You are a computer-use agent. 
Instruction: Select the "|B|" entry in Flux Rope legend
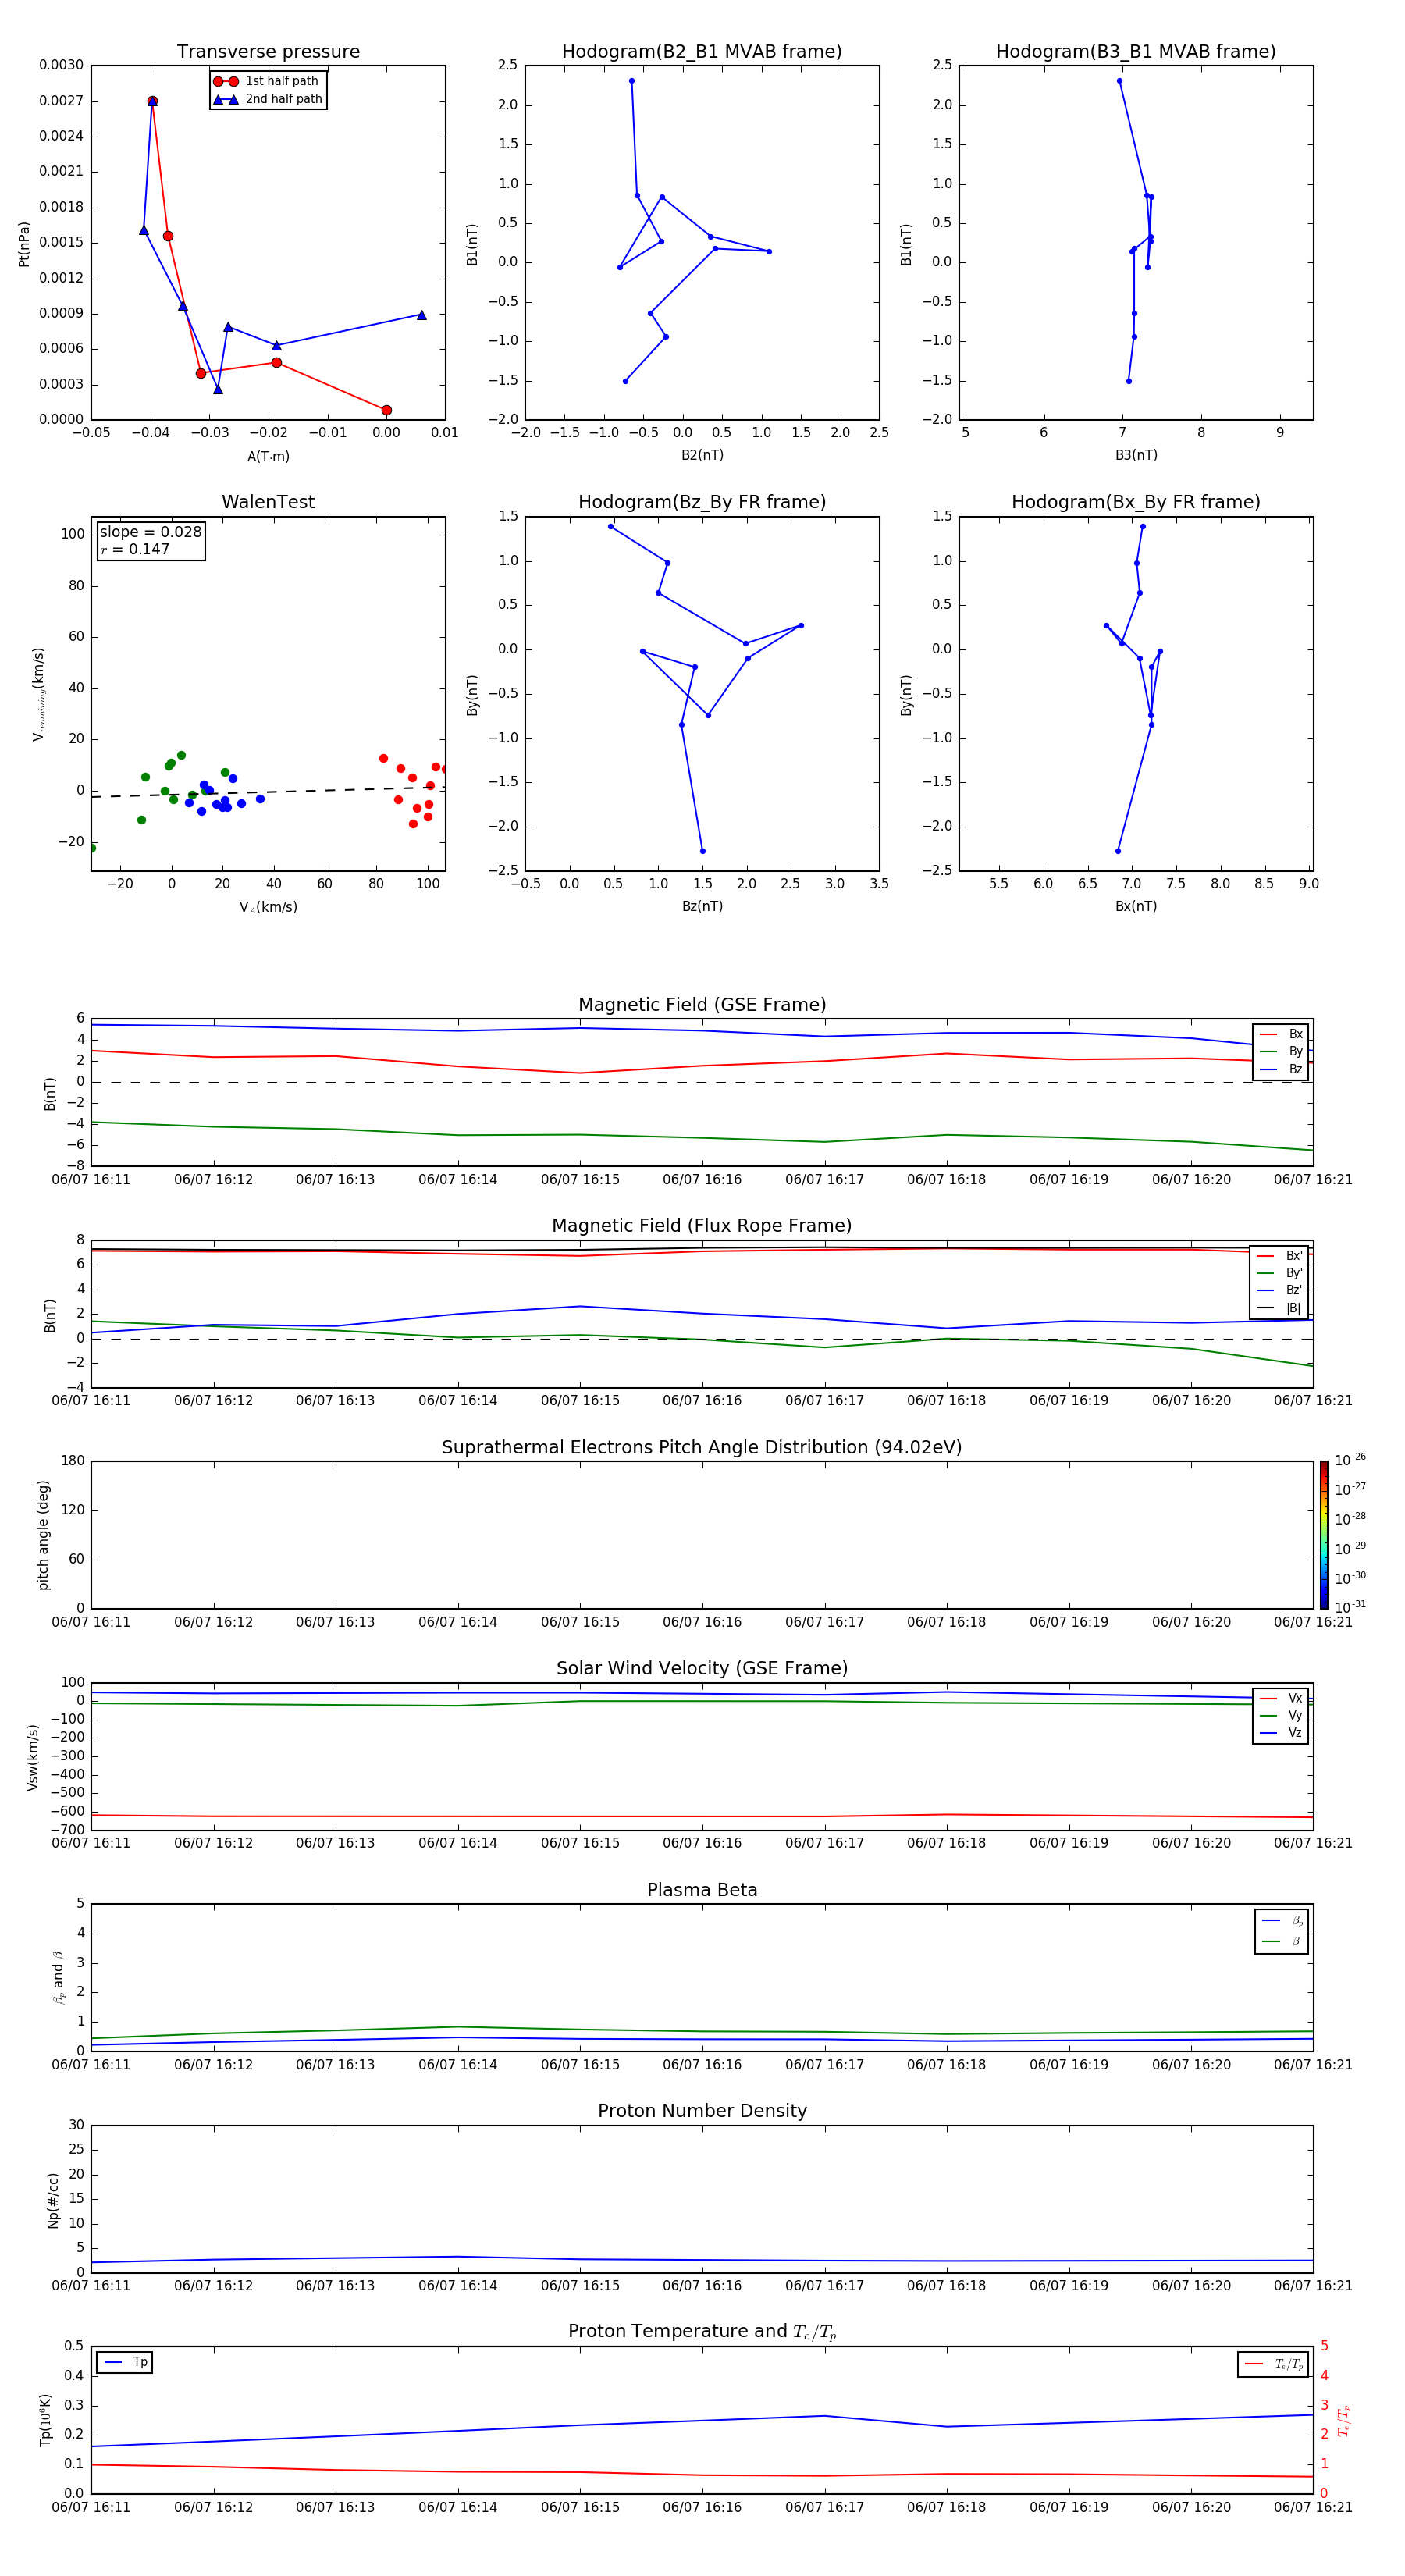click(1280, 1308)
